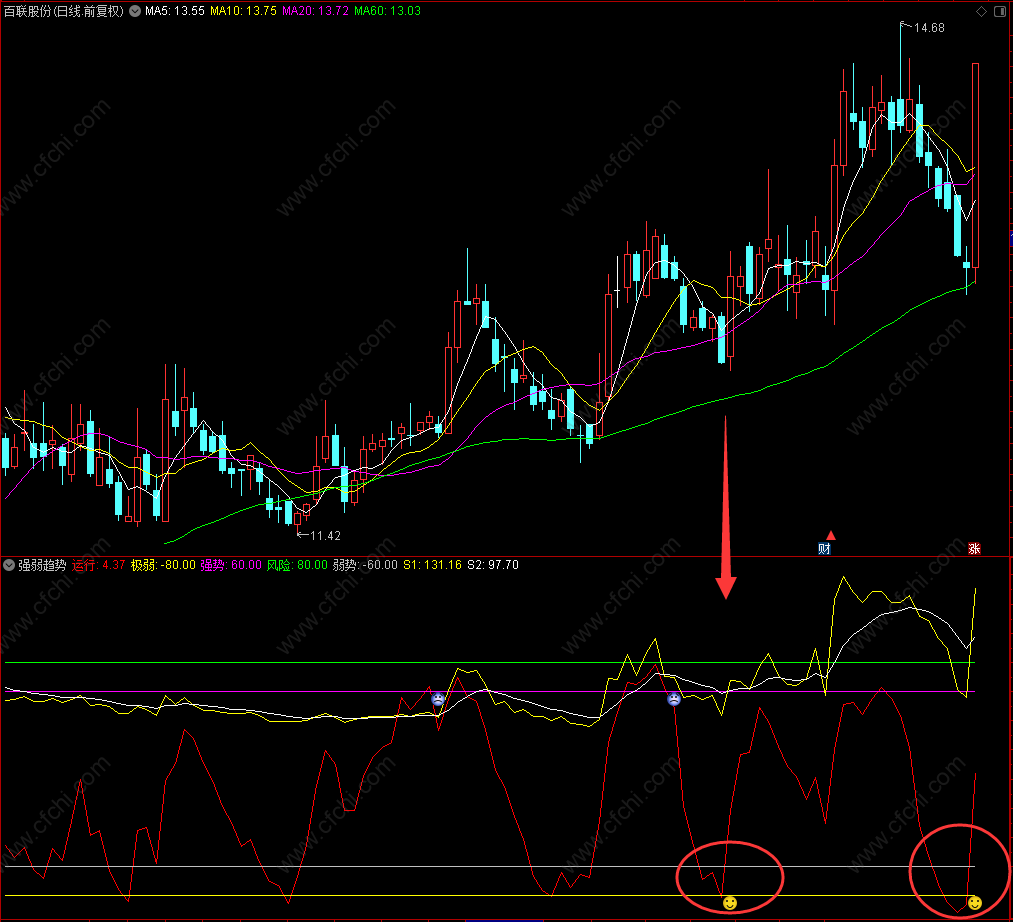Select the MA60: 13.03 indicator label
Viewport: 1013px width, 922px height.
click(387, 11)
